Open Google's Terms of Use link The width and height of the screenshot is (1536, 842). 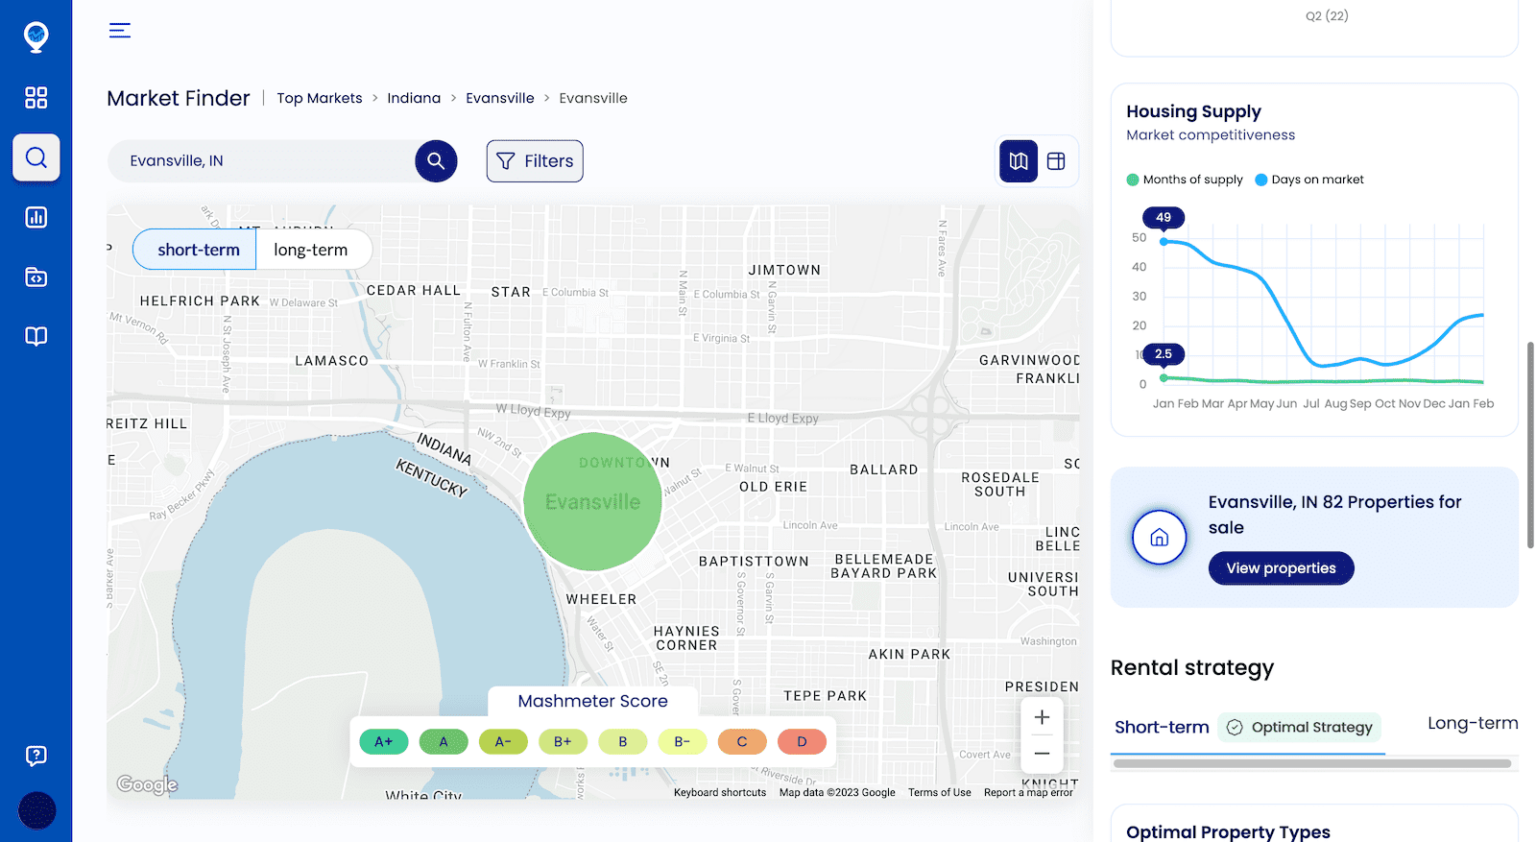[939, 792]
